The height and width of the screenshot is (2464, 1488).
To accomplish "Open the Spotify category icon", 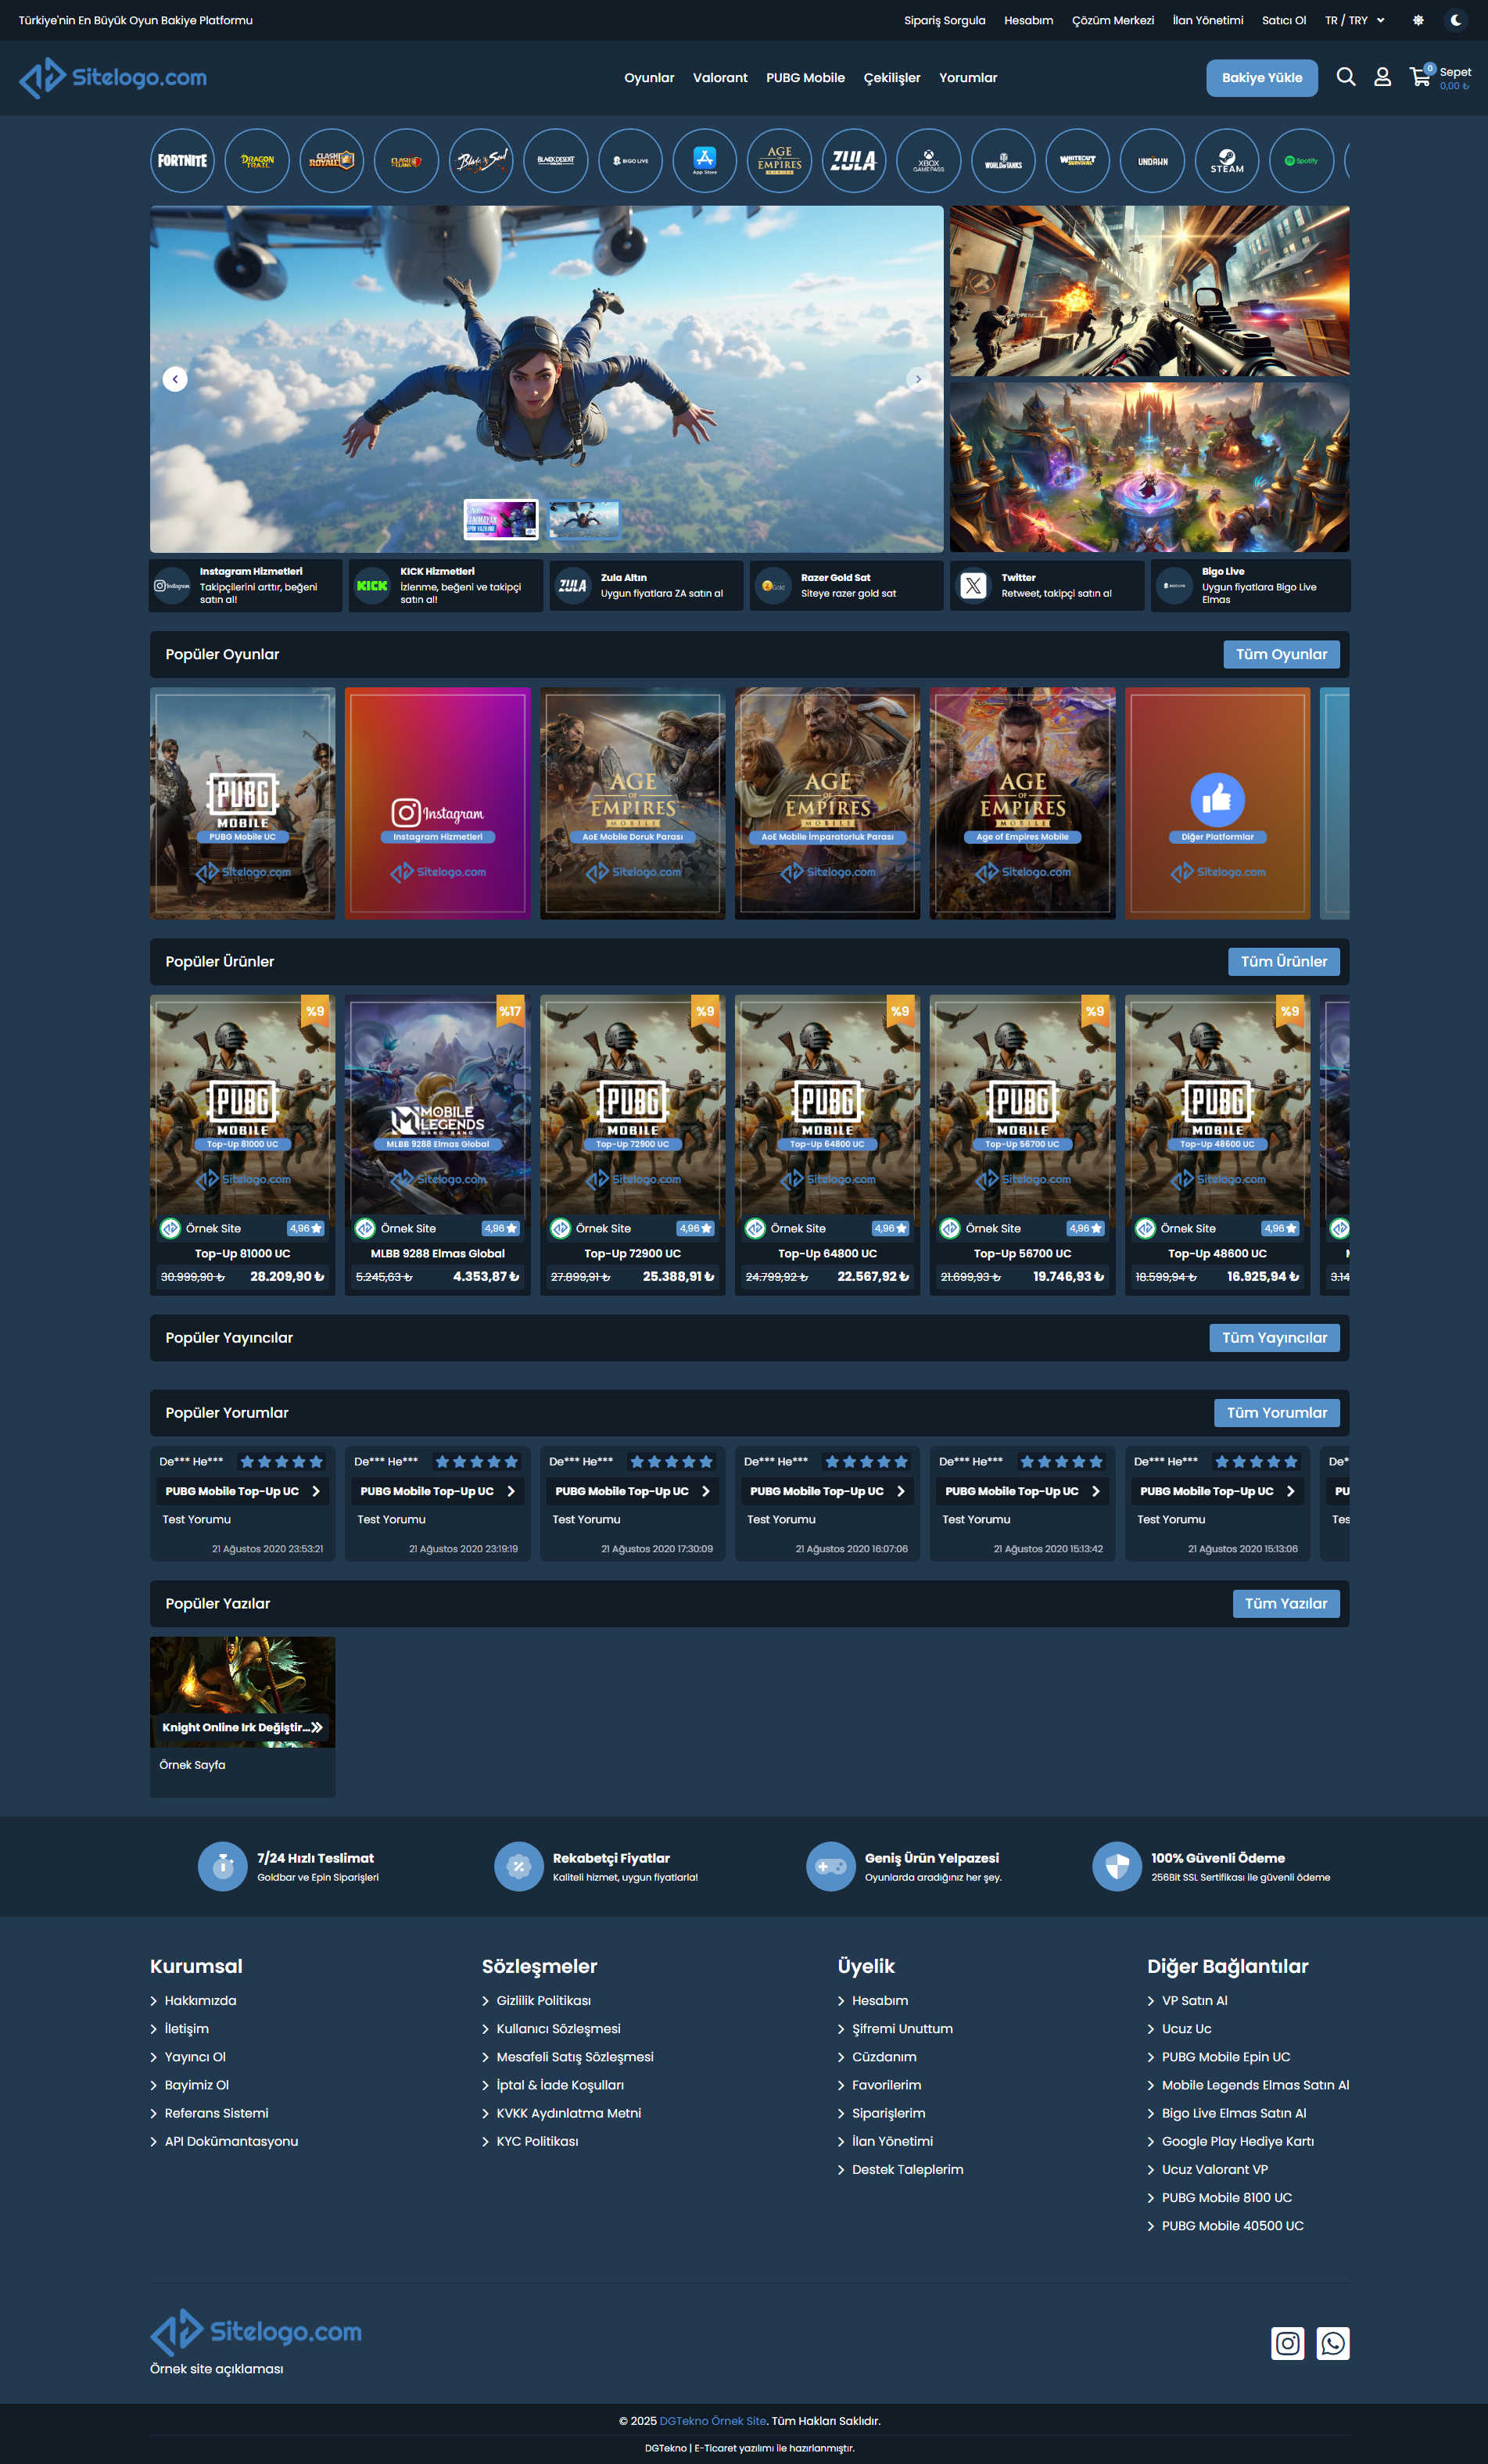I will [x=1302, y=160].
